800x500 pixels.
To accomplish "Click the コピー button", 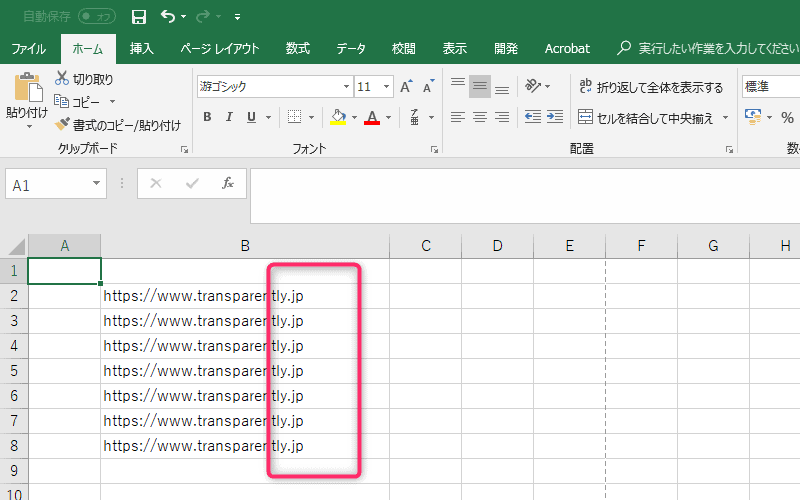I will click(78, 102).
